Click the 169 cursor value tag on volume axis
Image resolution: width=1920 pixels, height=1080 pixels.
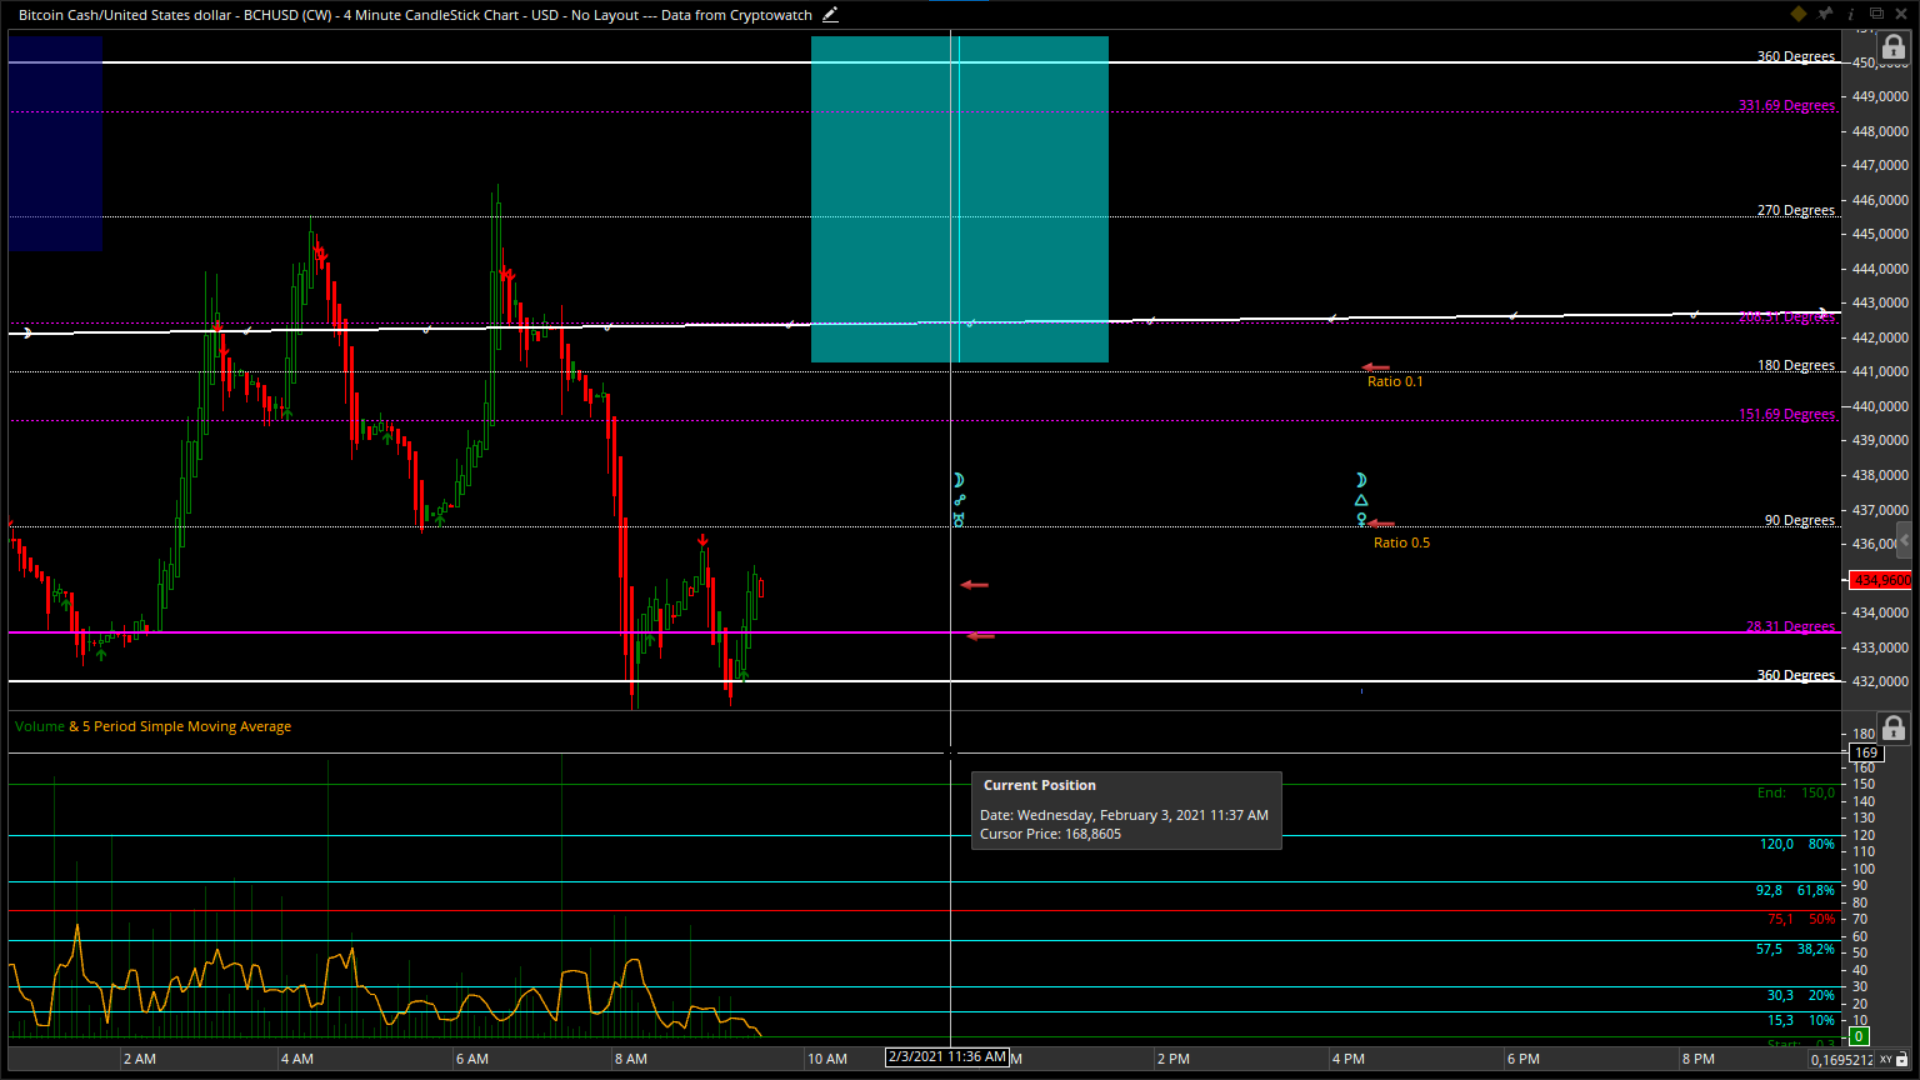(1866, 753)
